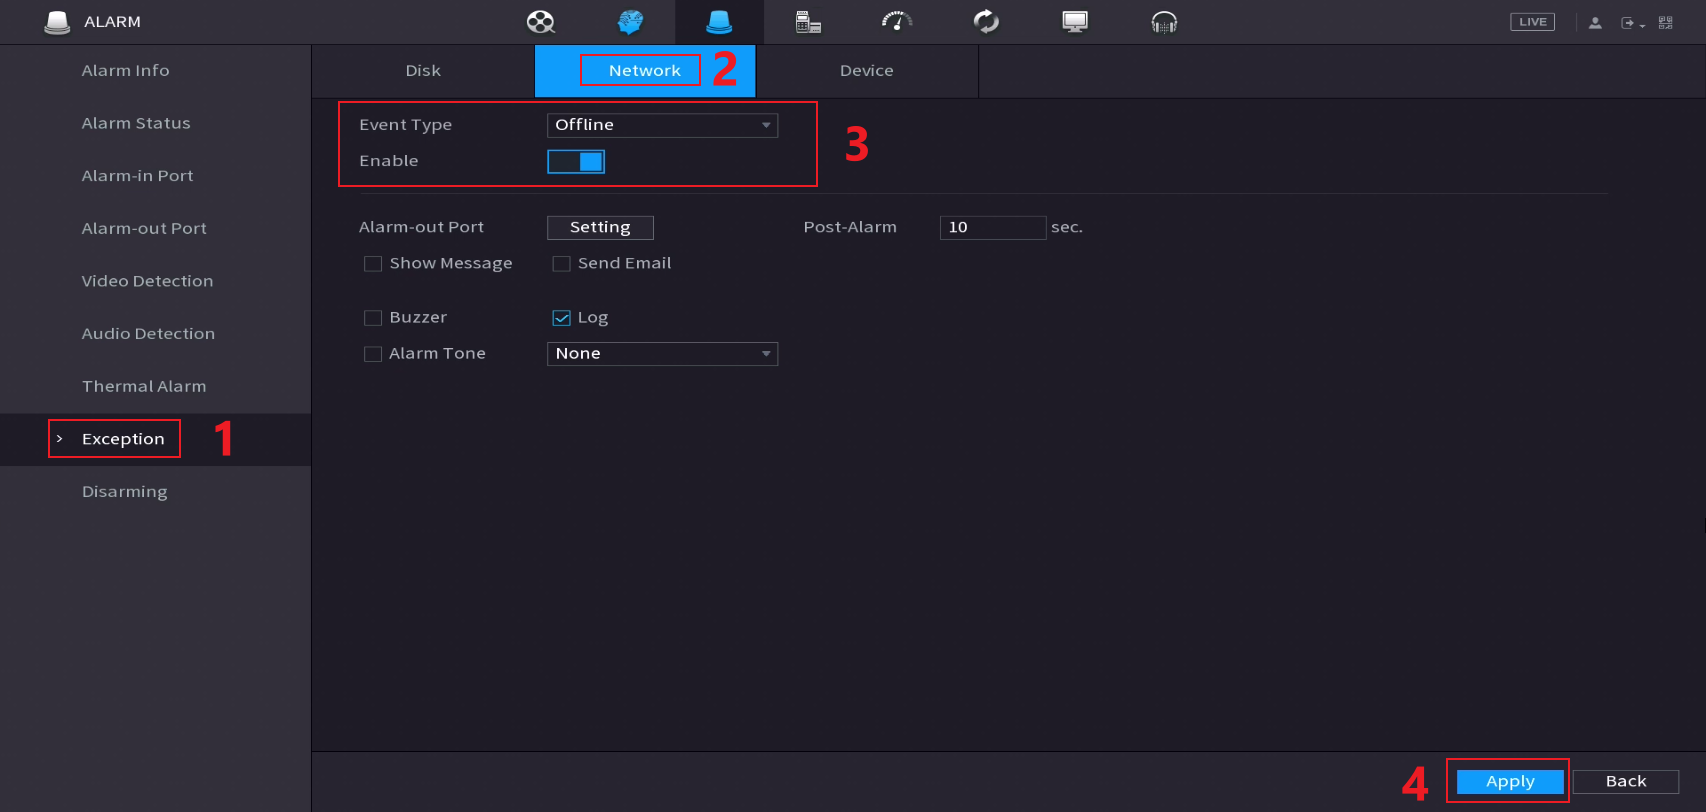Open the AI brain icon
Image resolution: width=1706 pixels, height=812 pixels.
coord(630,22)
